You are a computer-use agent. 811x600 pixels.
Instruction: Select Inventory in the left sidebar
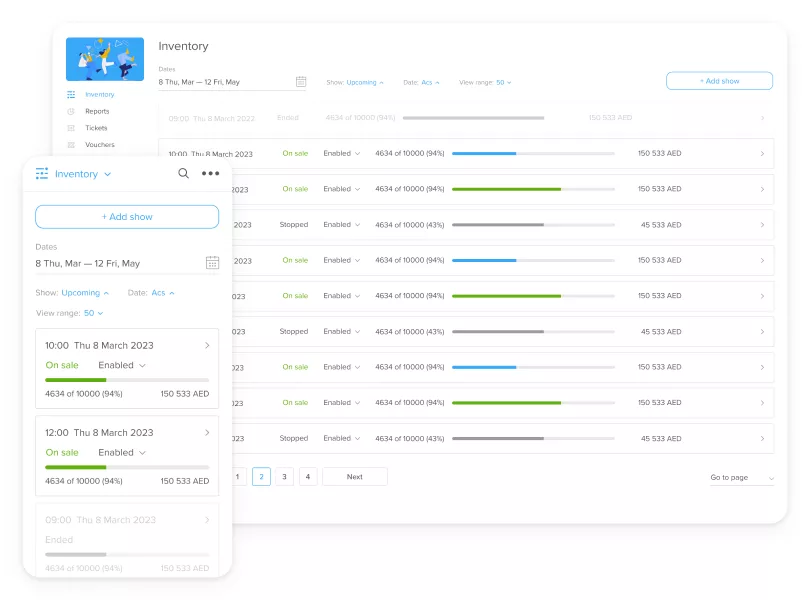point(99,94)
